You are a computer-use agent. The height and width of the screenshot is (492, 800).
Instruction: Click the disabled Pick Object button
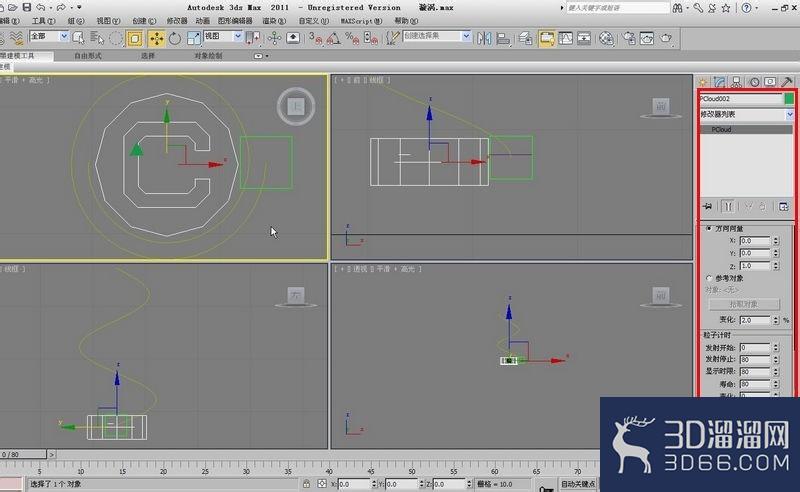pyautogui.click(x=744, y=304)
